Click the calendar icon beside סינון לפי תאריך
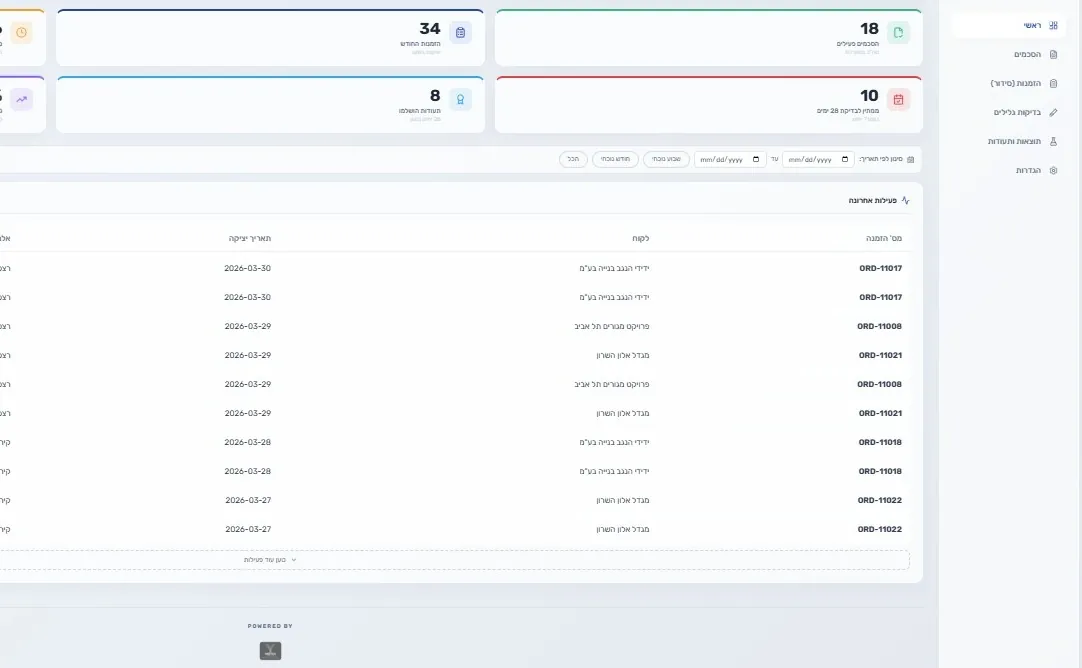The height and width of the screenshot is (668, 1082). [910, 159]
